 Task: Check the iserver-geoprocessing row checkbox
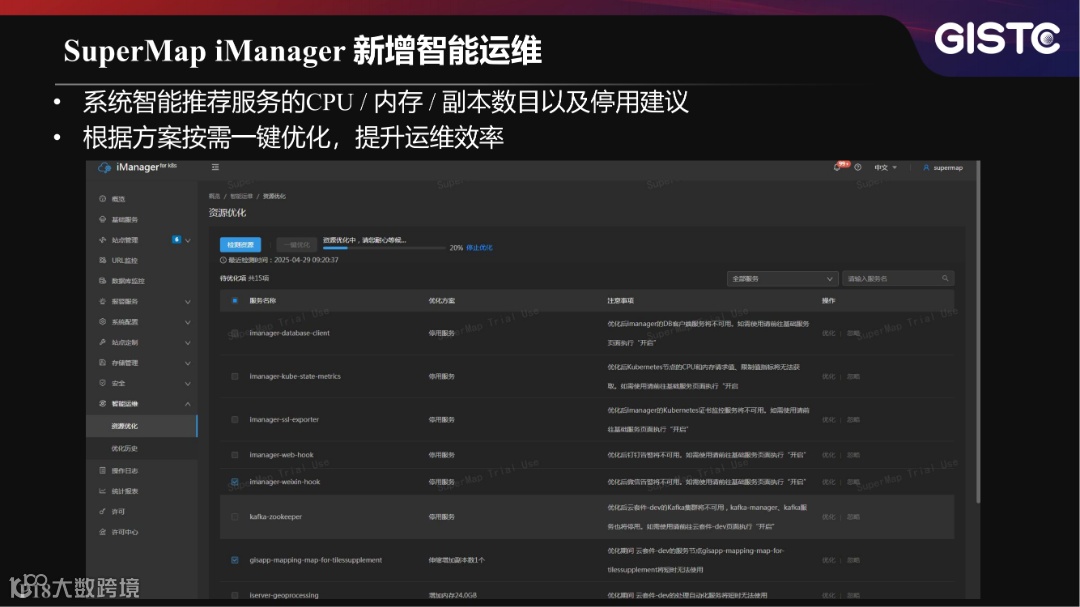tap(235, 595)
